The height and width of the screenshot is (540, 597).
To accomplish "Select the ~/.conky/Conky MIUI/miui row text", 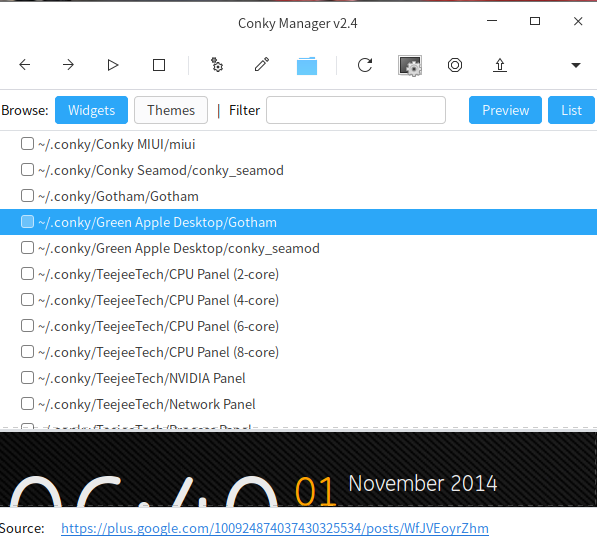I will [x=117, y=145].
